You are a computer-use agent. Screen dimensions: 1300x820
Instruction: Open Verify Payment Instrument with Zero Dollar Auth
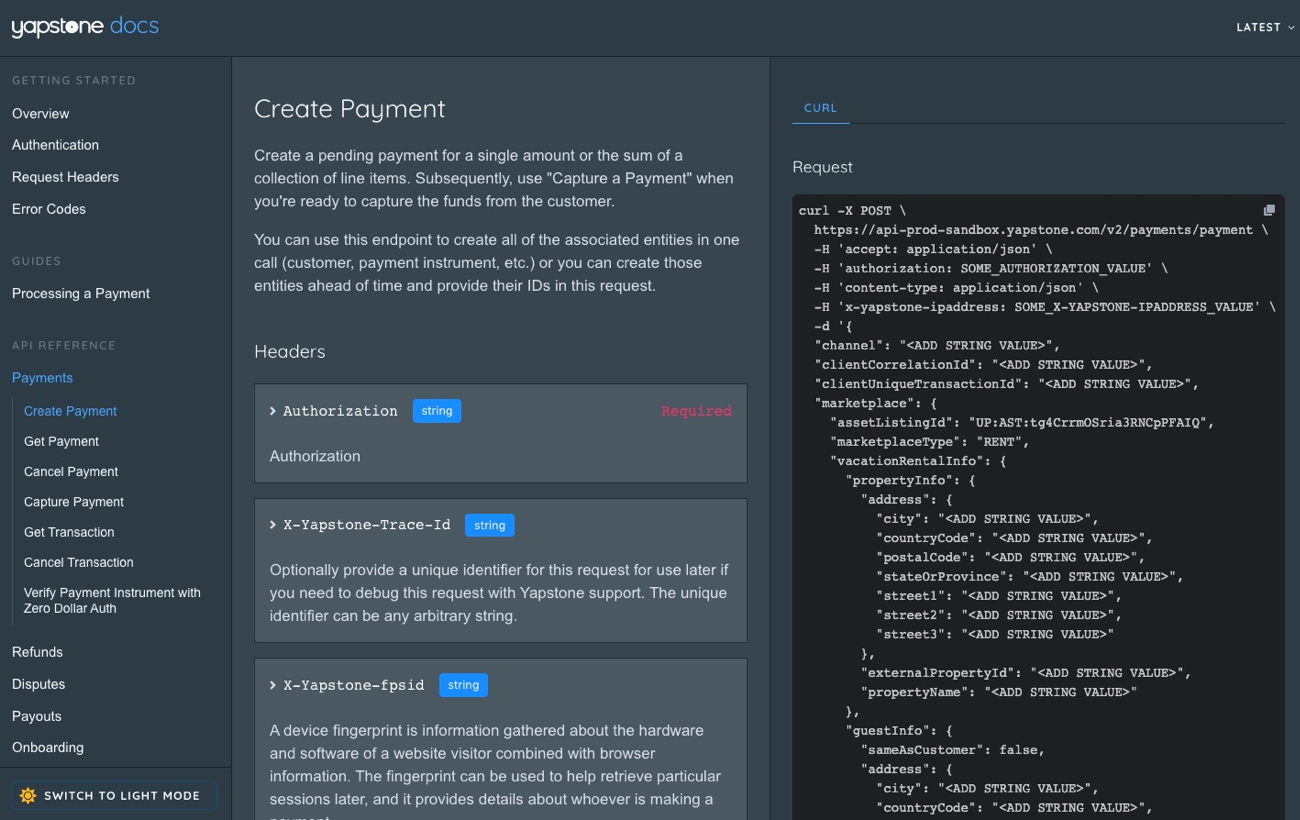(112, 600)
